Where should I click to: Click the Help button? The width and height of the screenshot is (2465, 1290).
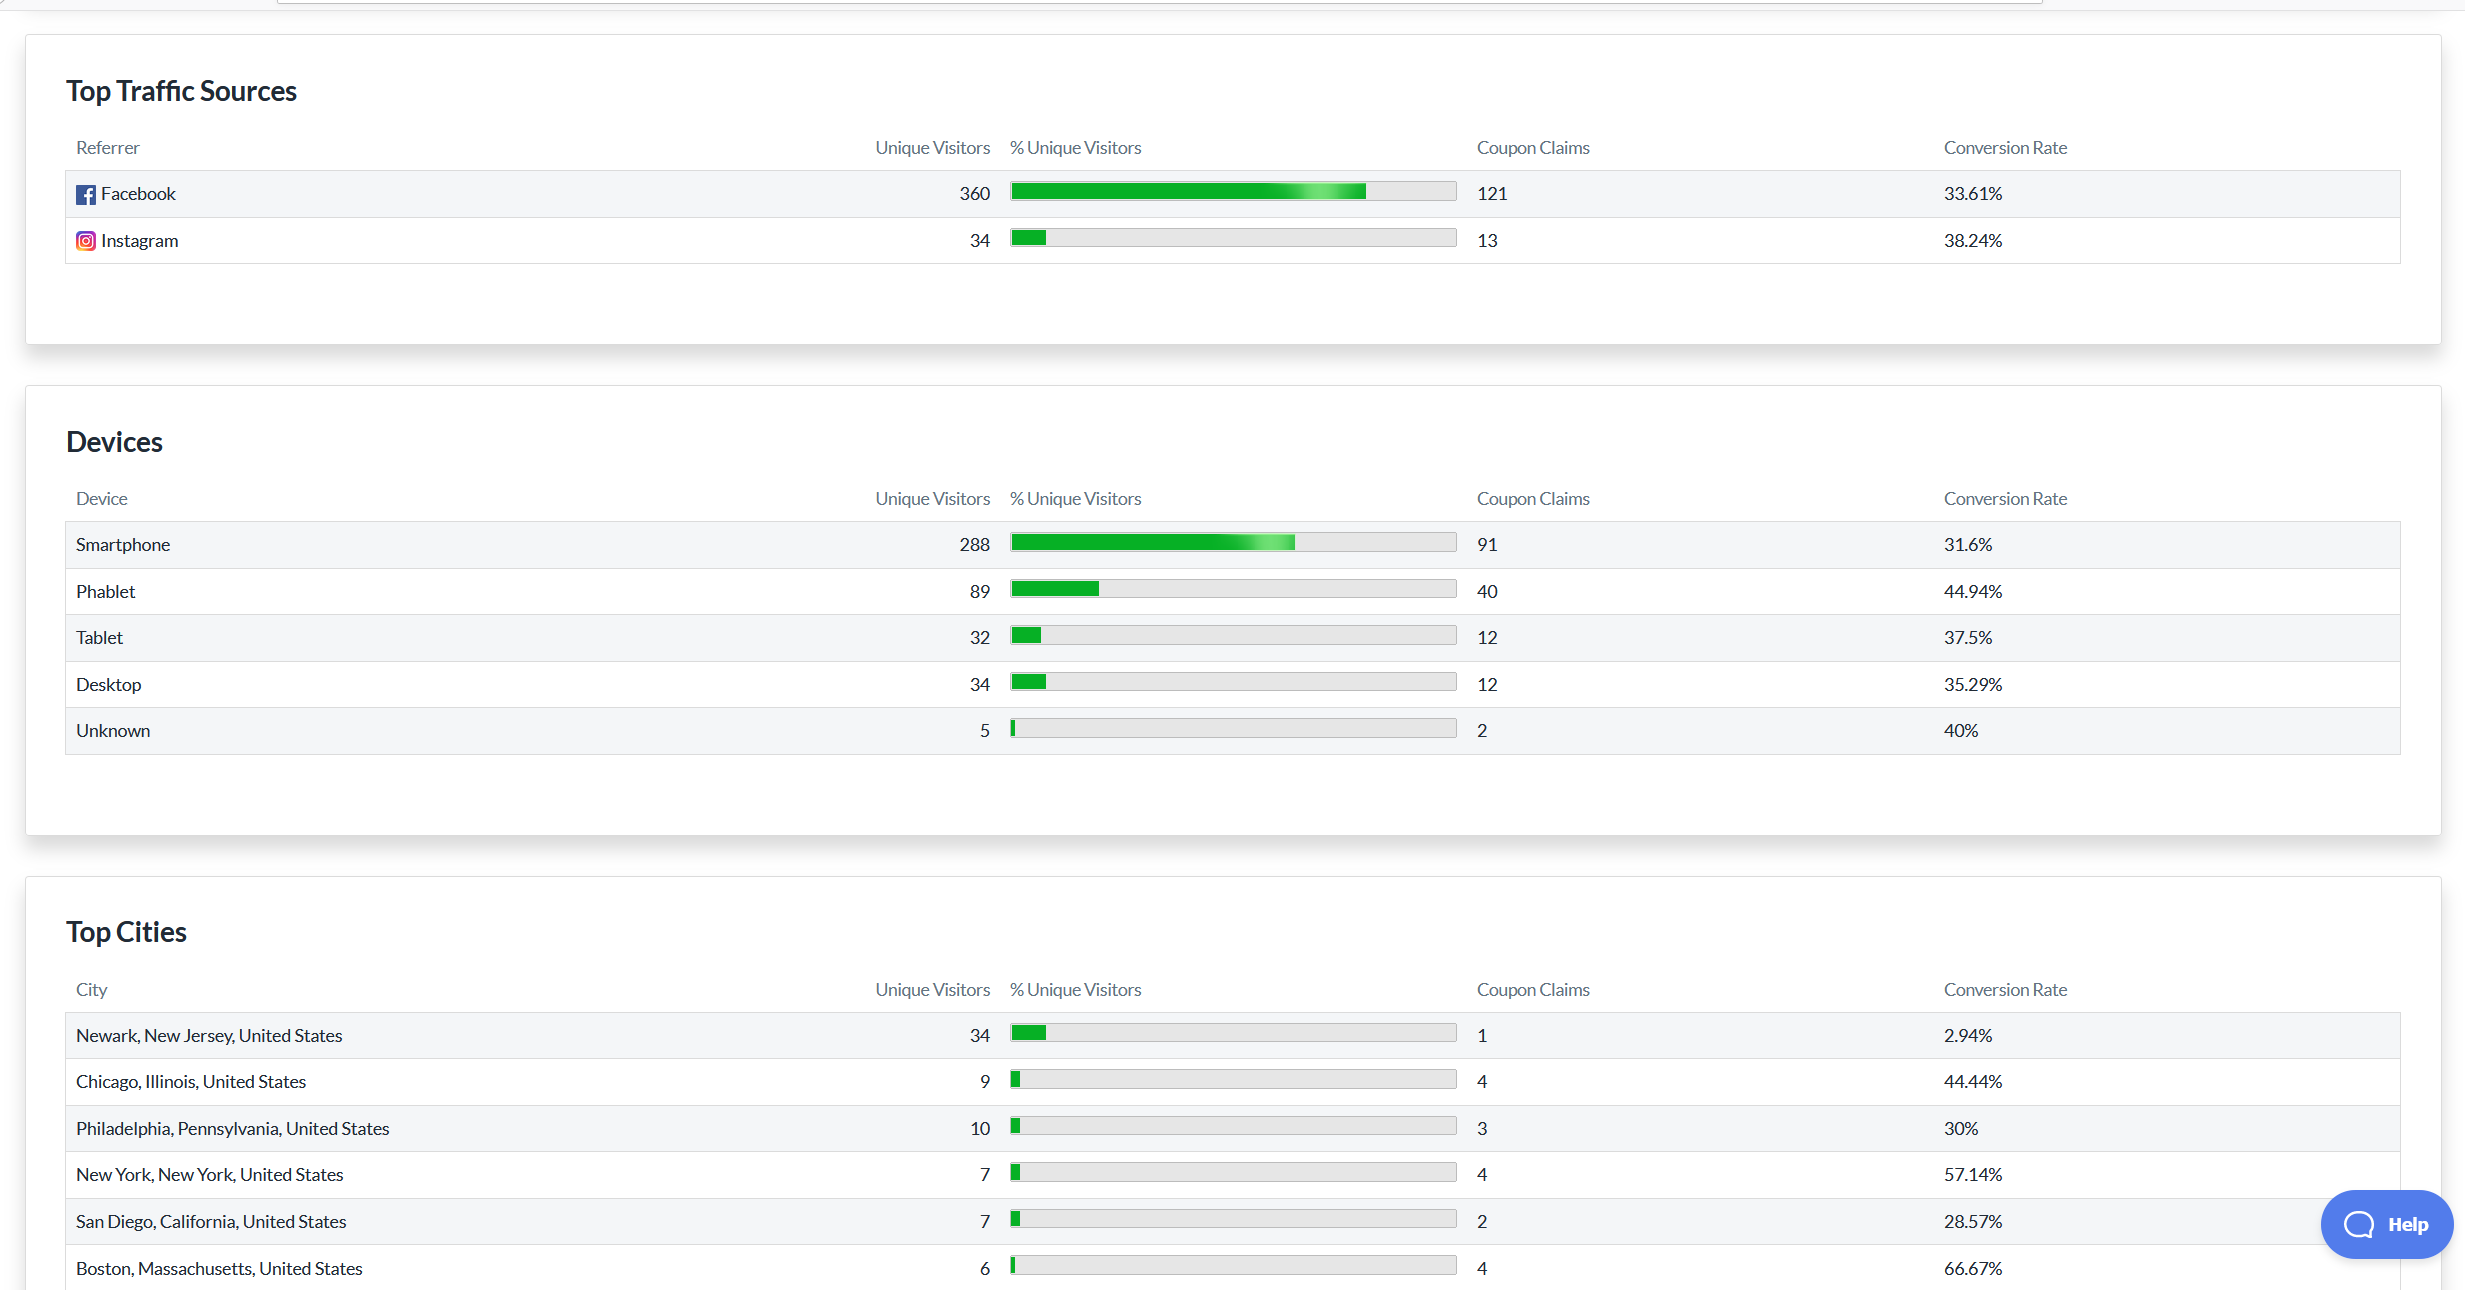(2406, 1224)
